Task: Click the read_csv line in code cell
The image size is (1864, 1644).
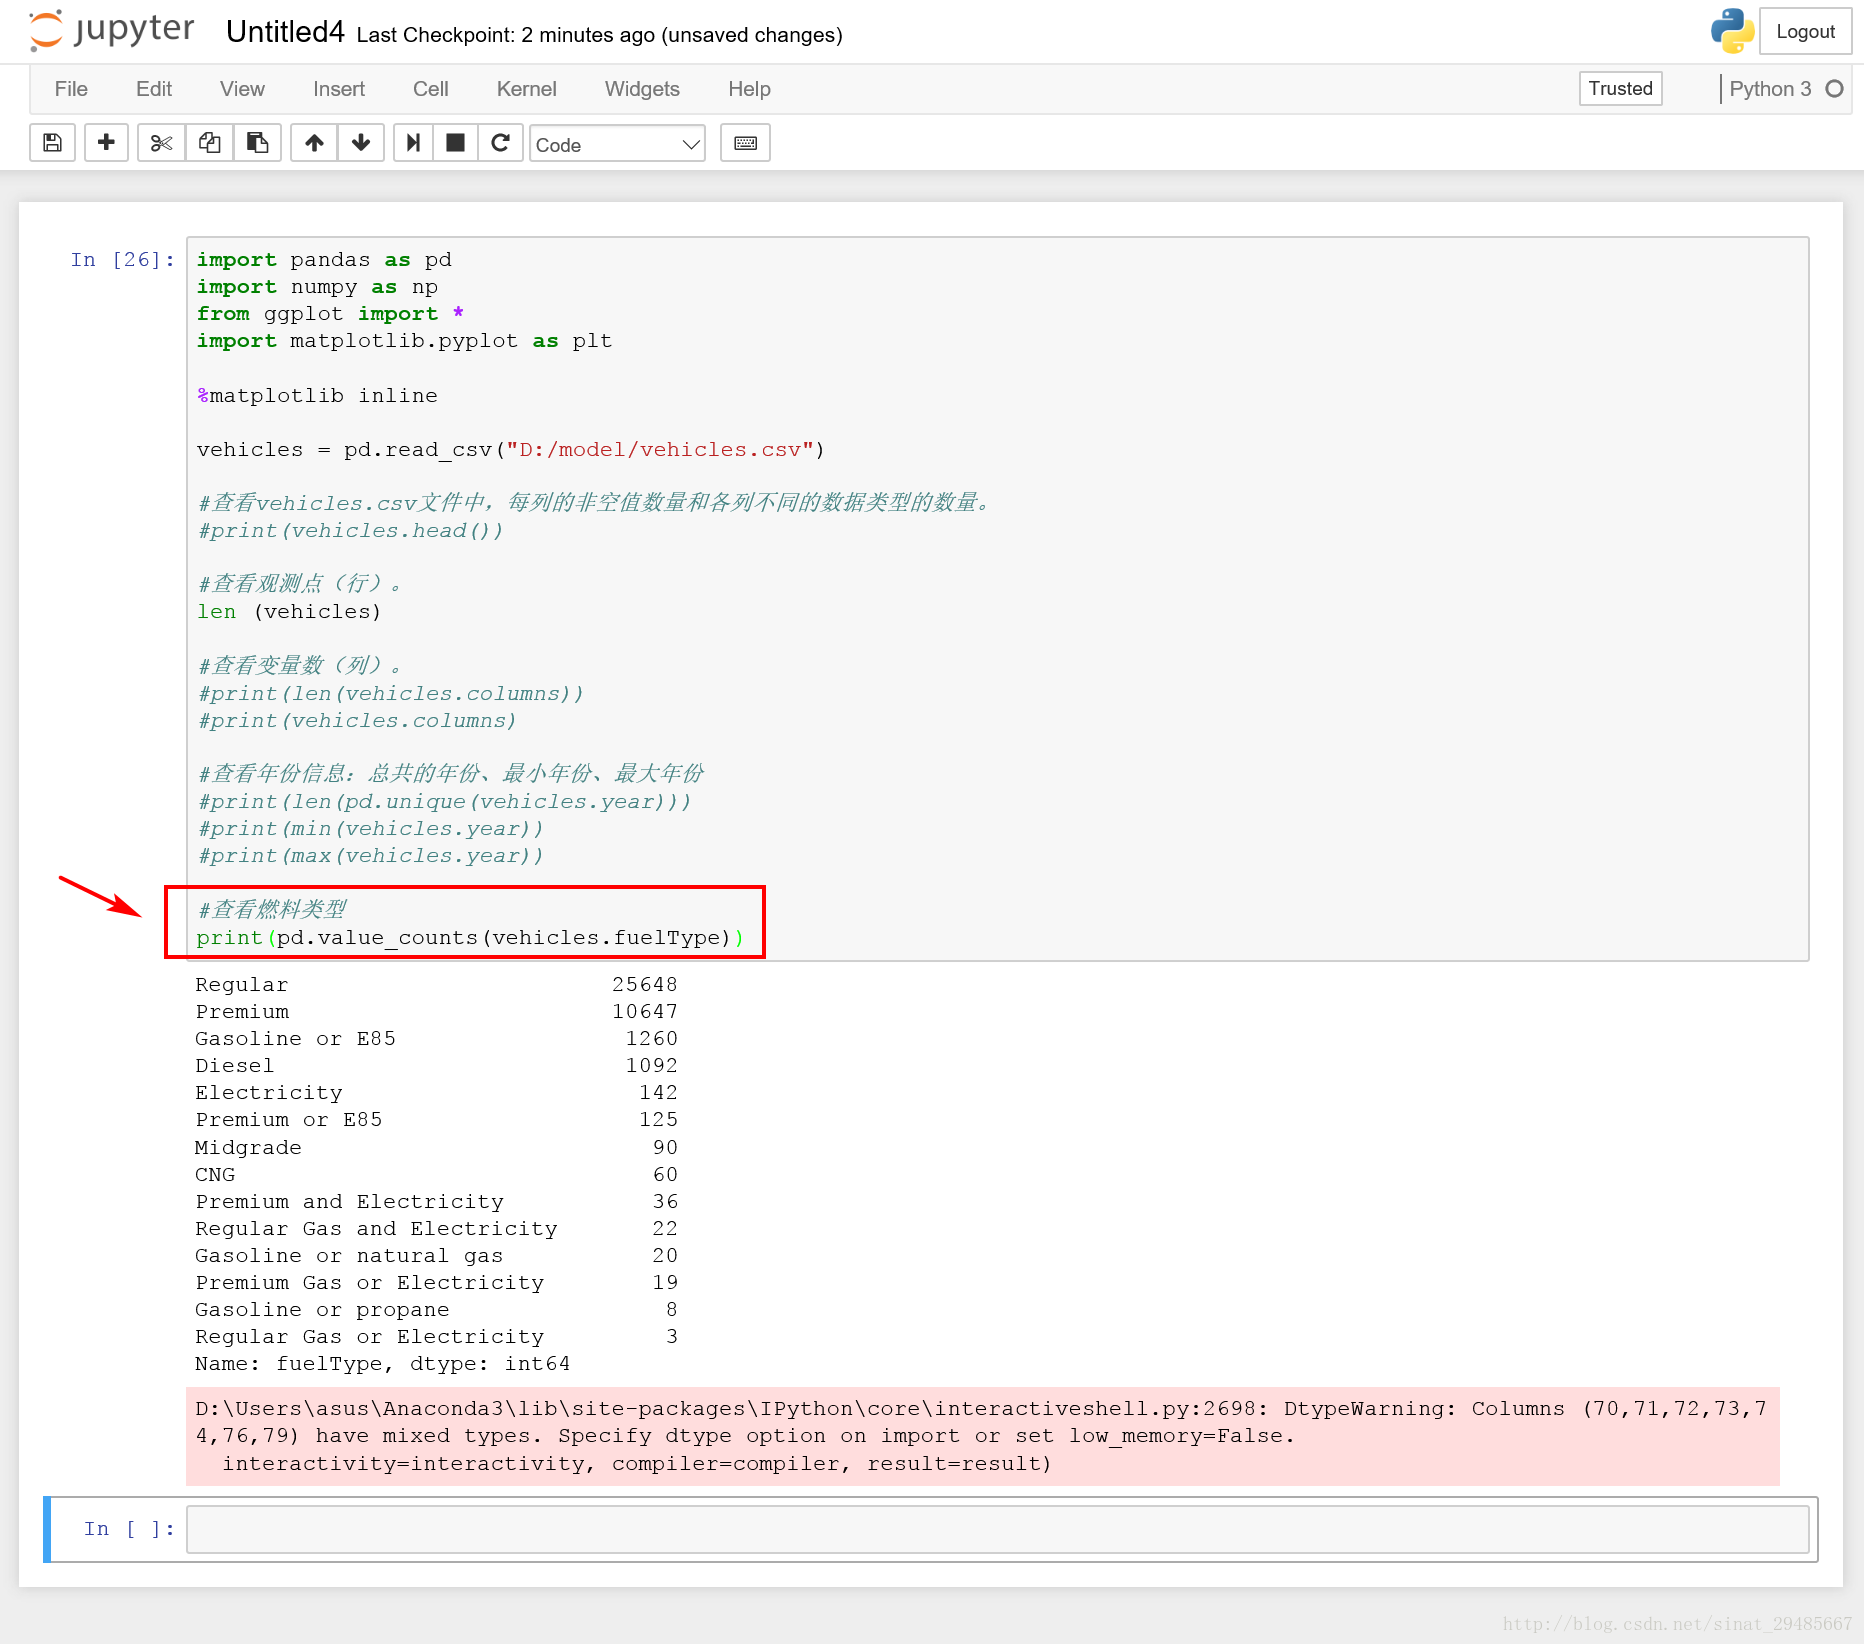Action: [510, 450]
